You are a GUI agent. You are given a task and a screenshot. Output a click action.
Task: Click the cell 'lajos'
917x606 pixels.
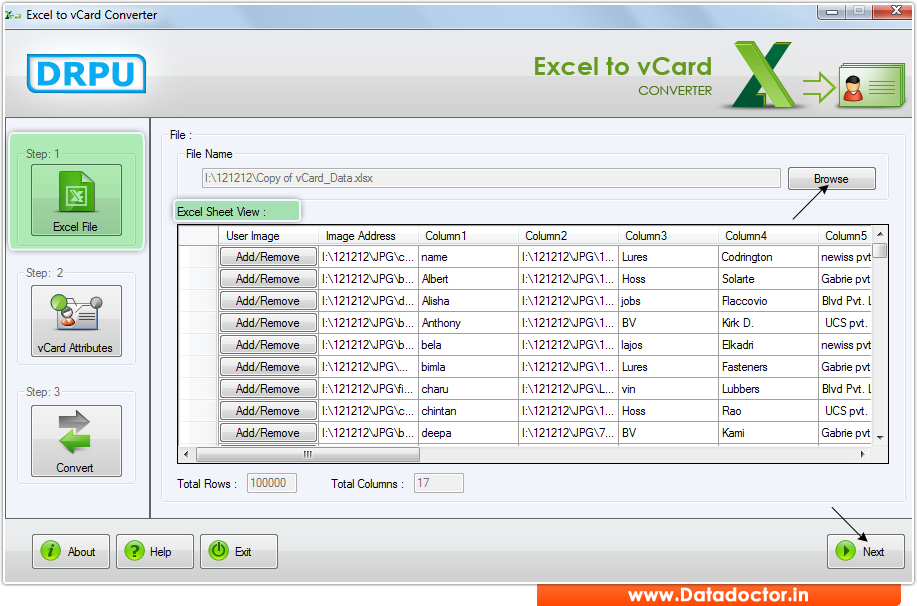pos(668,345)
